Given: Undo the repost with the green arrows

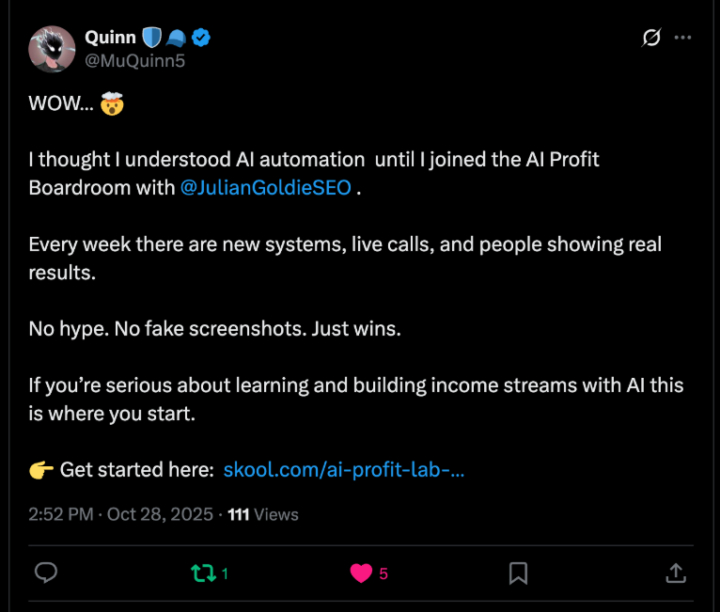Looking at the screenshot, I should (x=203, y=573).
